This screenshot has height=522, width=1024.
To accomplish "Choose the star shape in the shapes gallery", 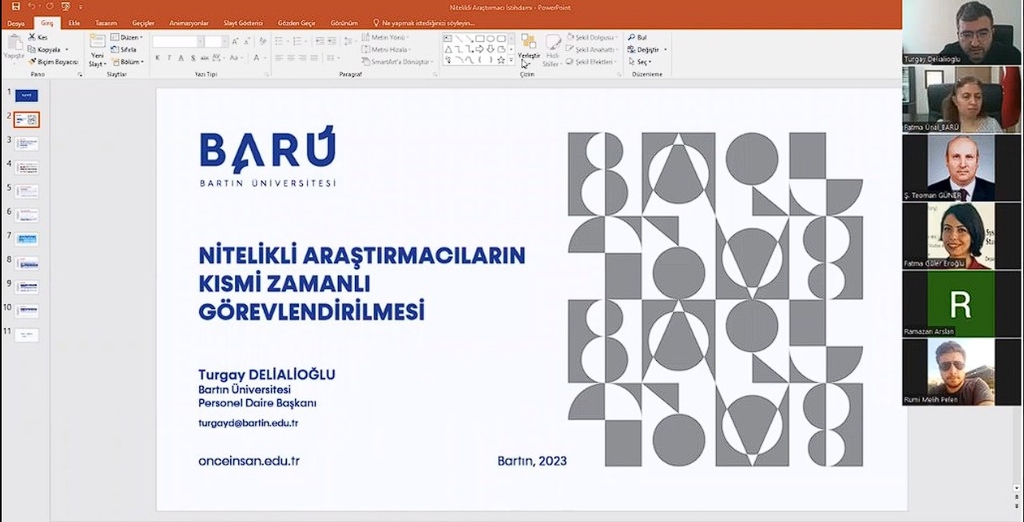I will click(501, 60).
